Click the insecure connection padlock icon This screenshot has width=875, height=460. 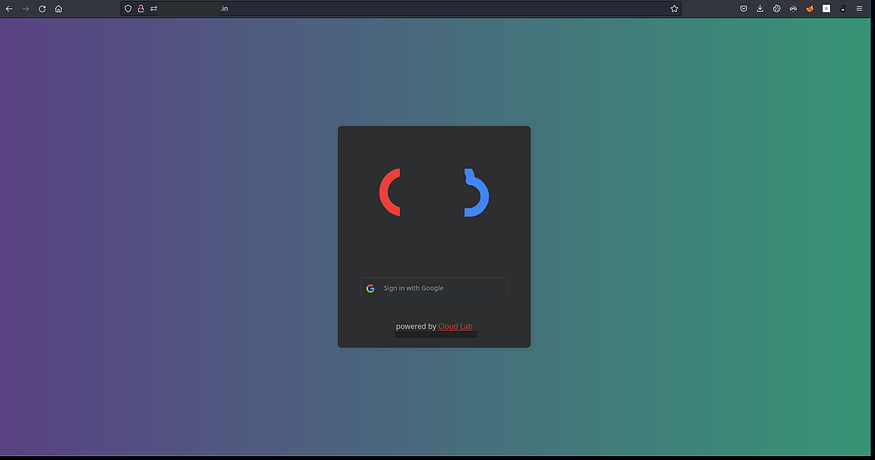click(x=141, y=8)
